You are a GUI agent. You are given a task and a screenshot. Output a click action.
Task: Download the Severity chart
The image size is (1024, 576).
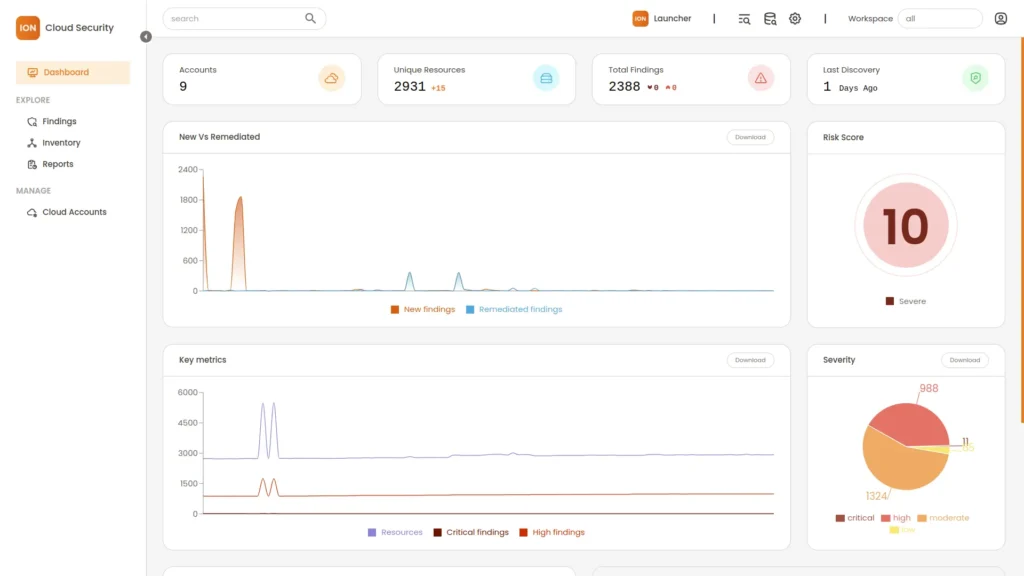pos(965,360)
